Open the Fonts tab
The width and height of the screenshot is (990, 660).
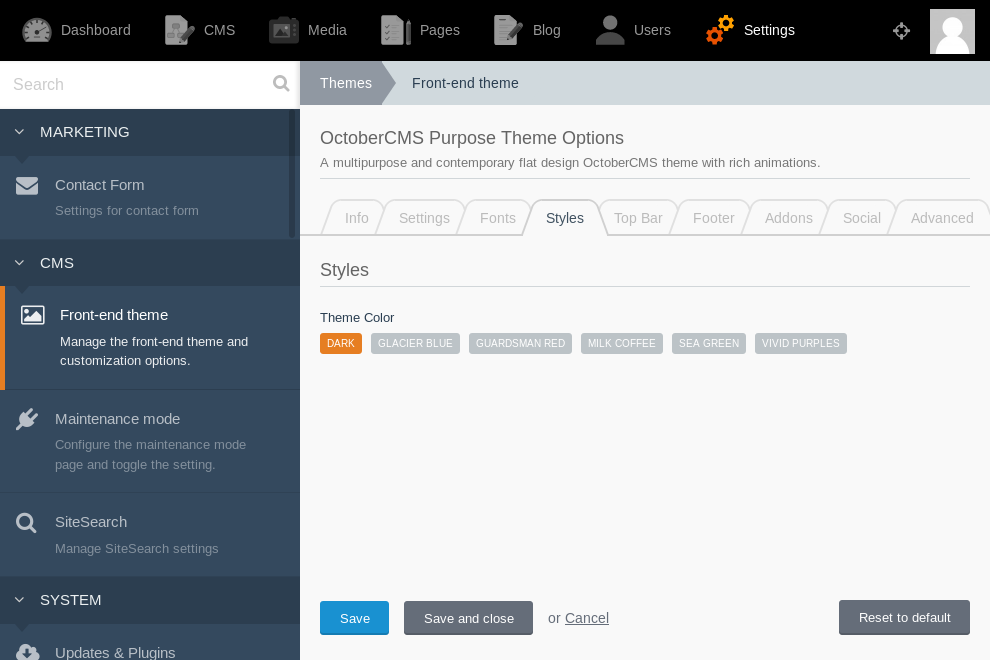[498, 218]
